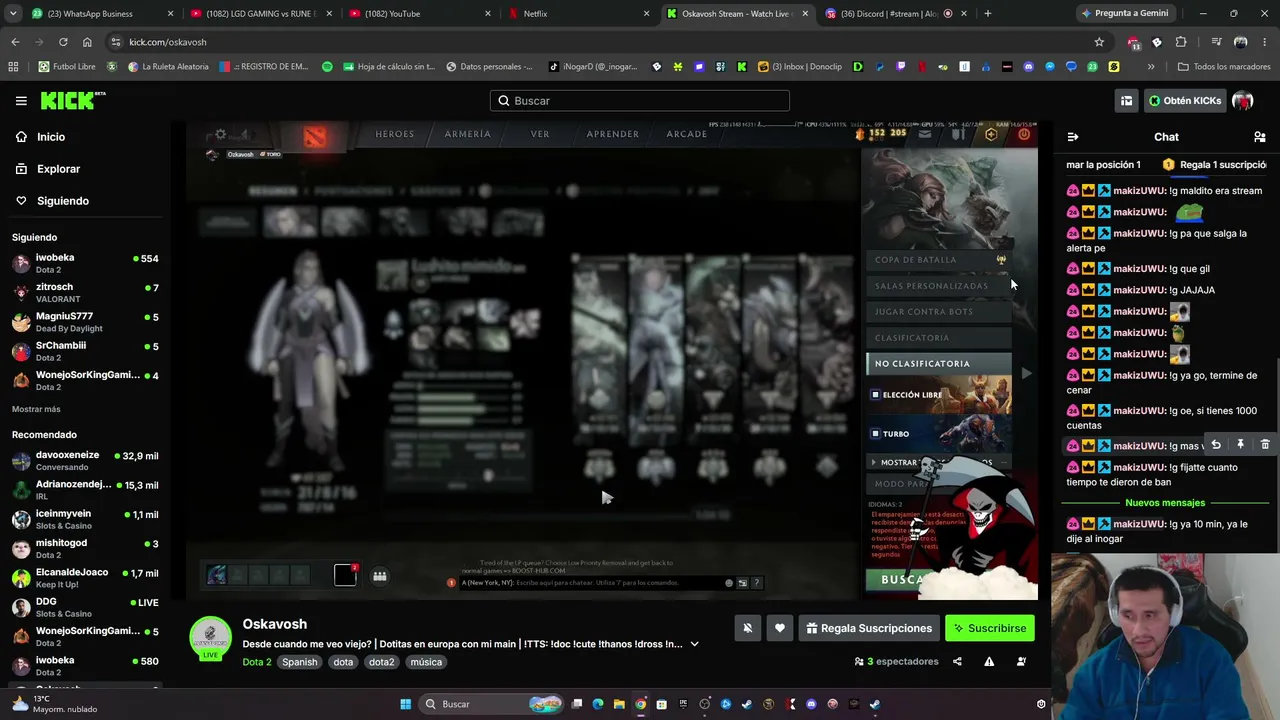Screen dimensions: 1280x720
Task: Go to Inicio in Kick sidebar
Action: tap(51, 137)
